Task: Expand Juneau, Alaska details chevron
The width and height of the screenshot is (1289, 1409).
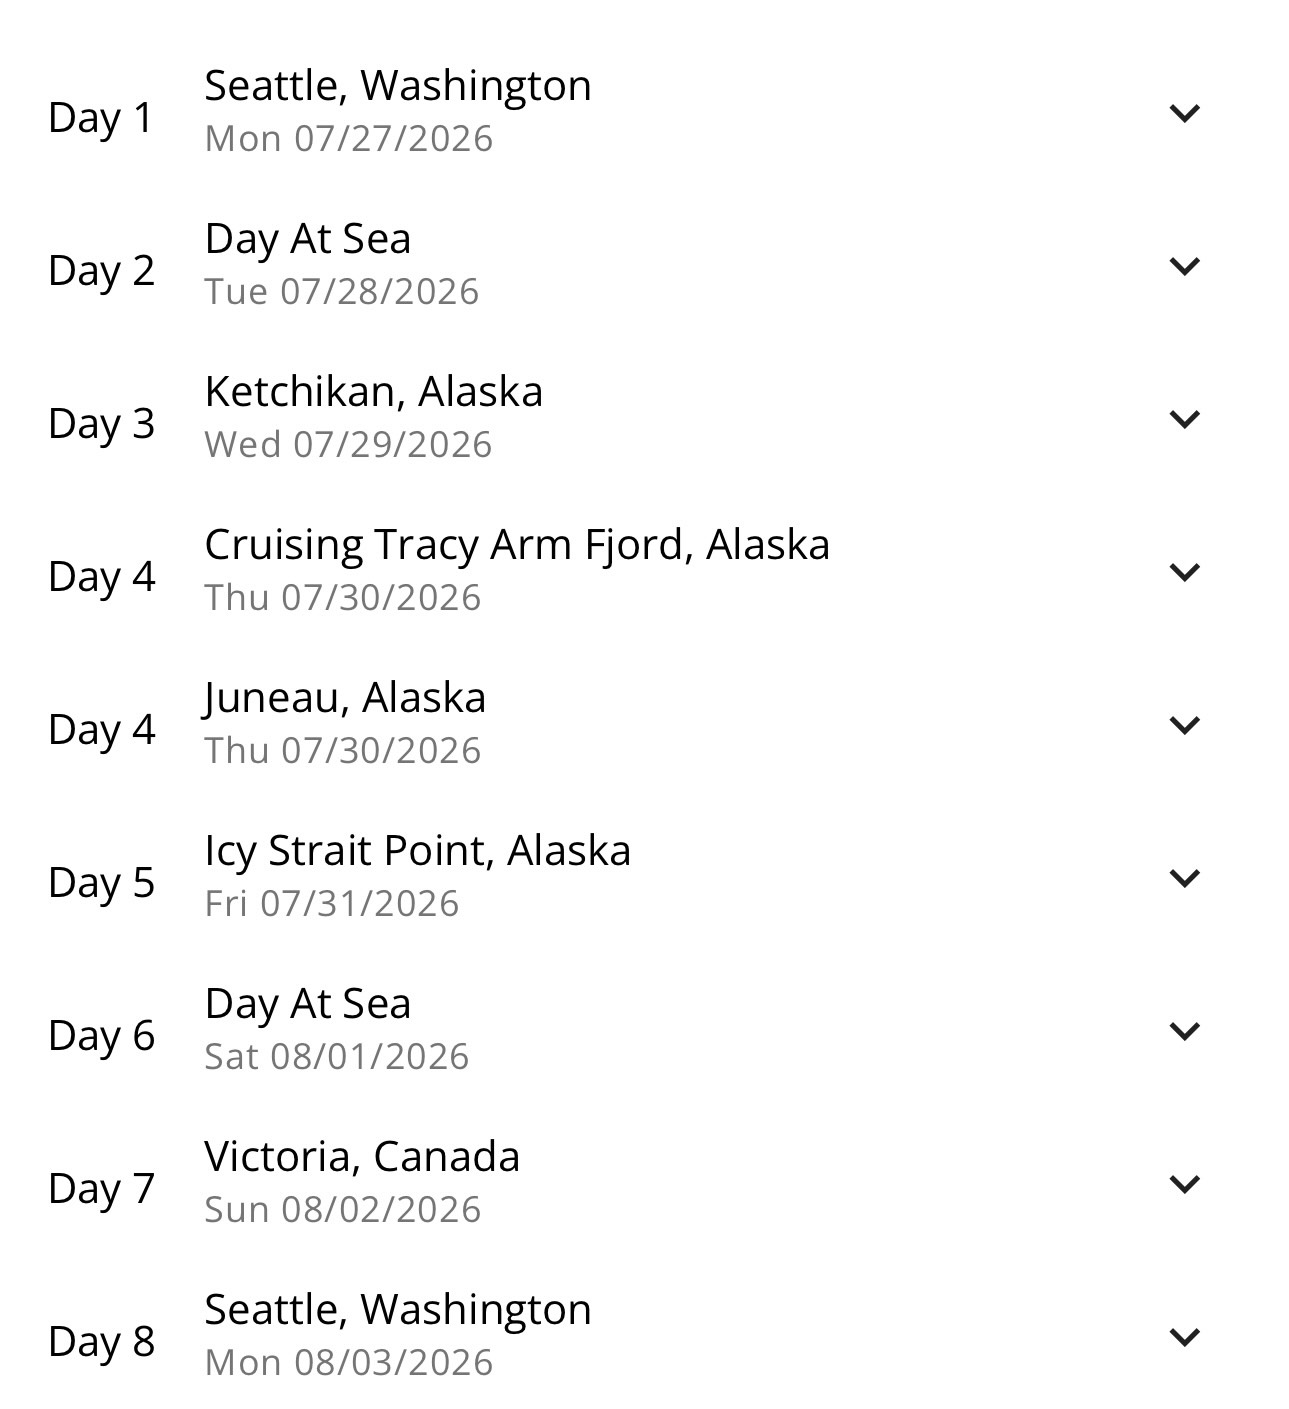Action: 1184,725
